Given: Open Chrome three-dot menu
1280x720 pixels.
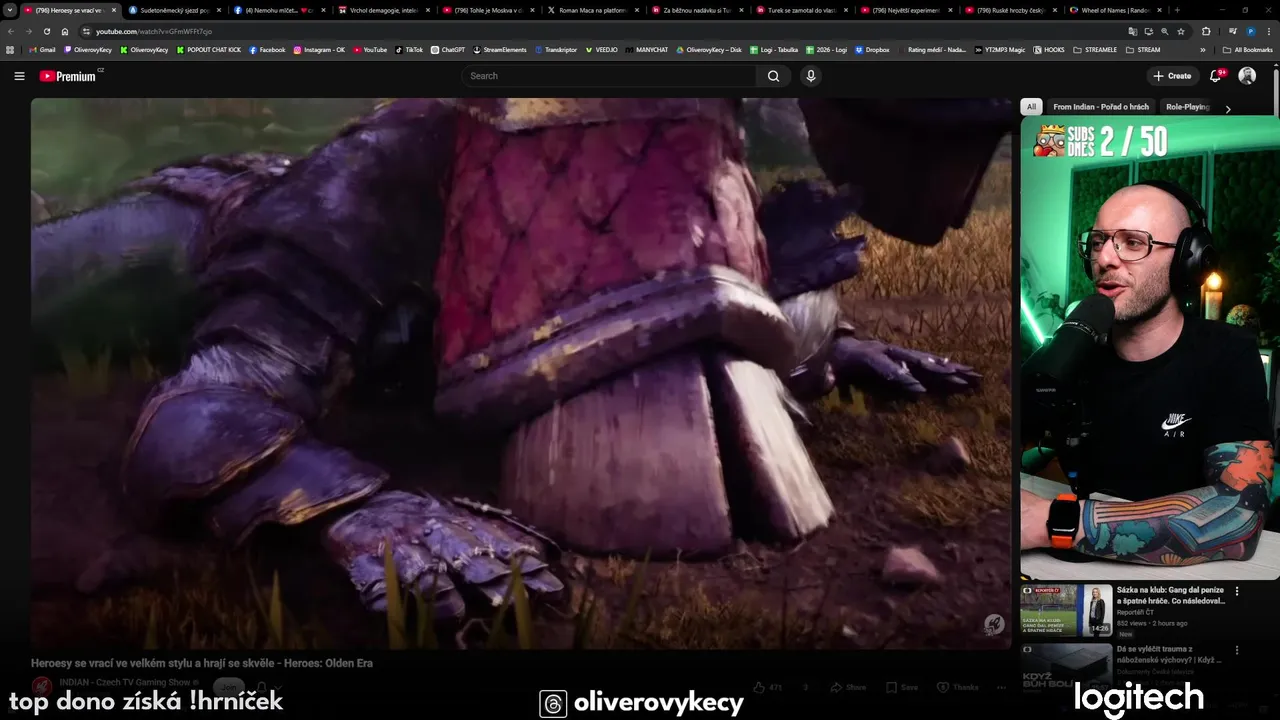Looking at the screenshot, I should (1269, 31).
